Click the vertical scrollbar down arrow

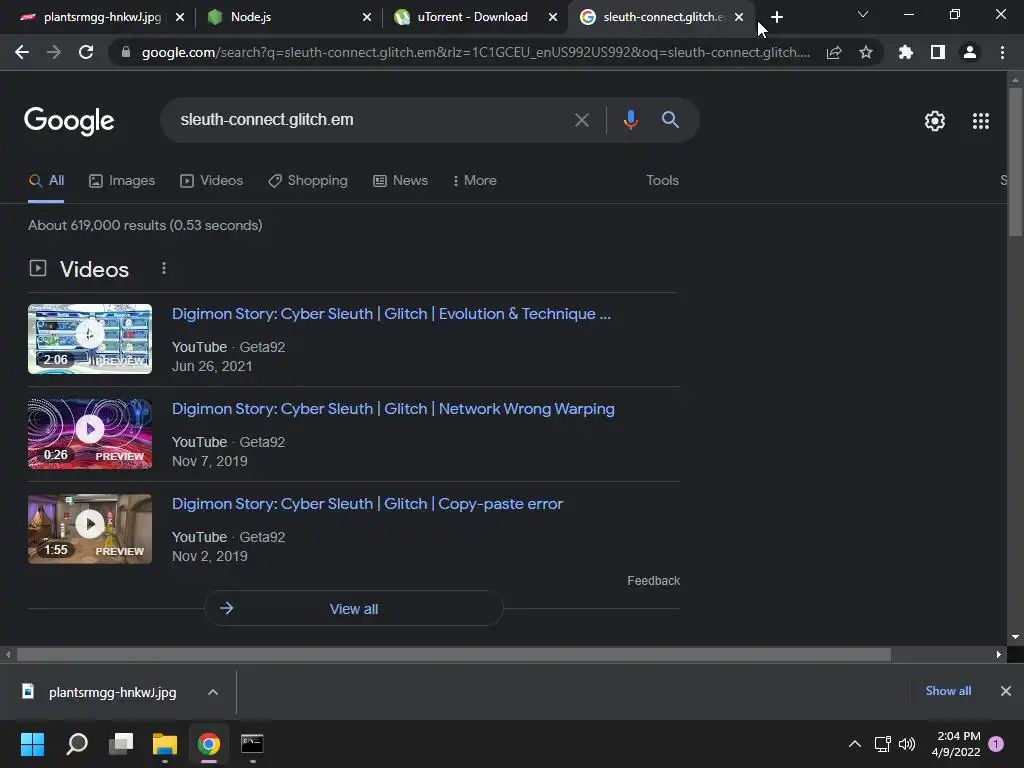pos(1015,637)
